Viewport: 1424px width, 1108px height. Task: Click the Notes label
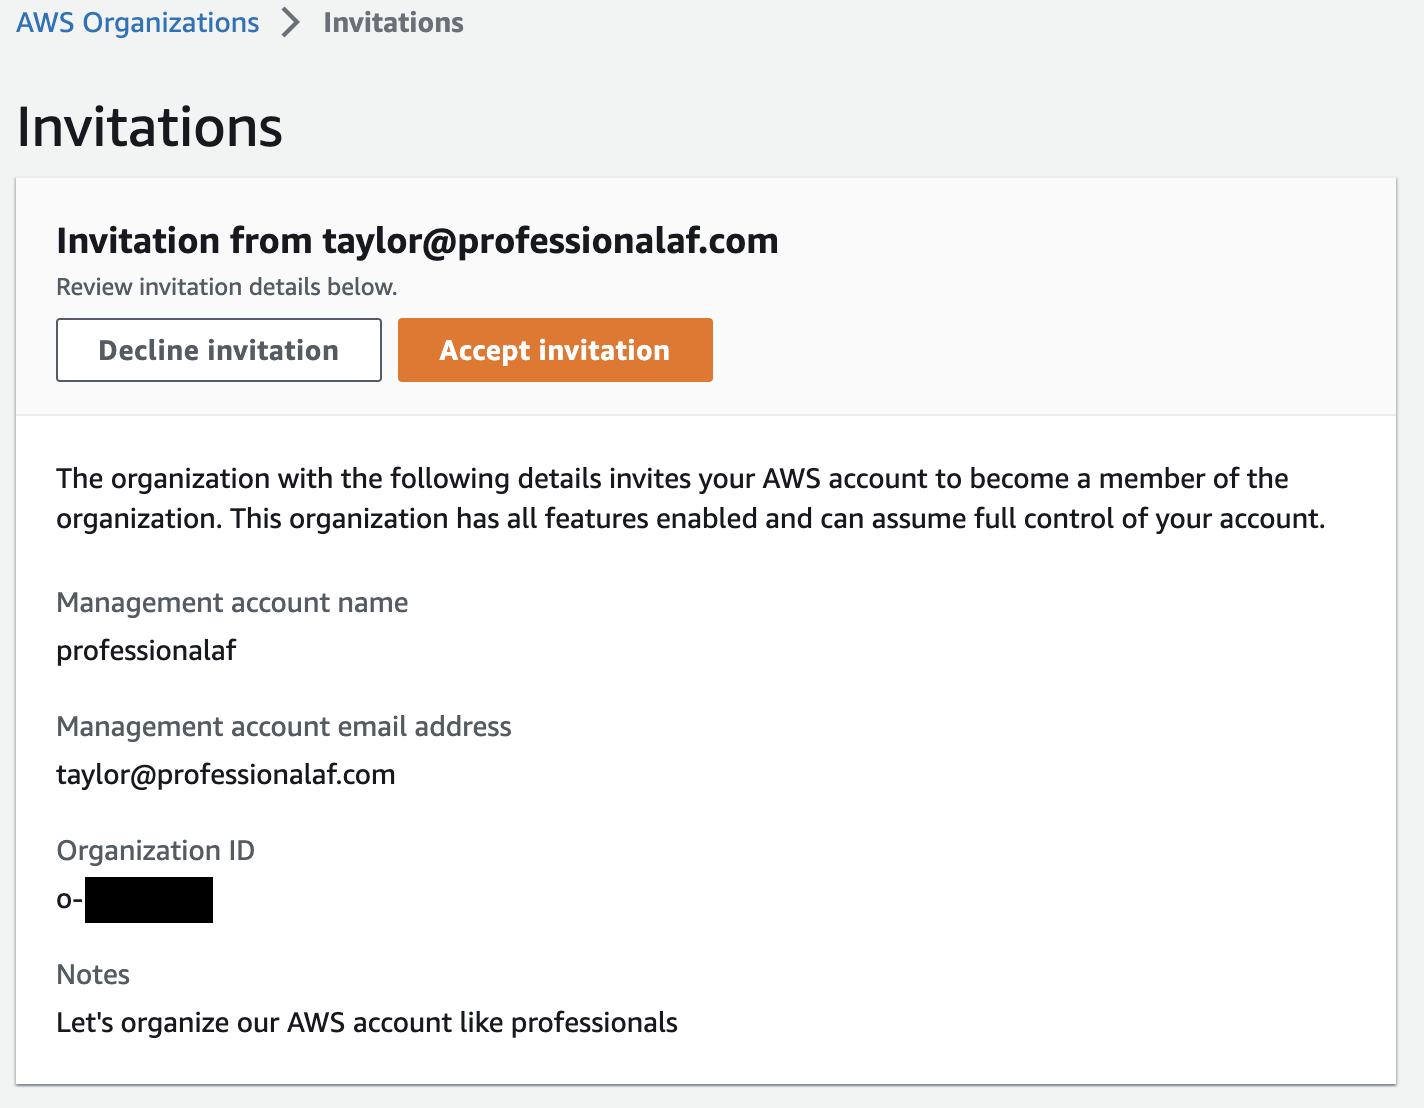(x=93, y=975)
